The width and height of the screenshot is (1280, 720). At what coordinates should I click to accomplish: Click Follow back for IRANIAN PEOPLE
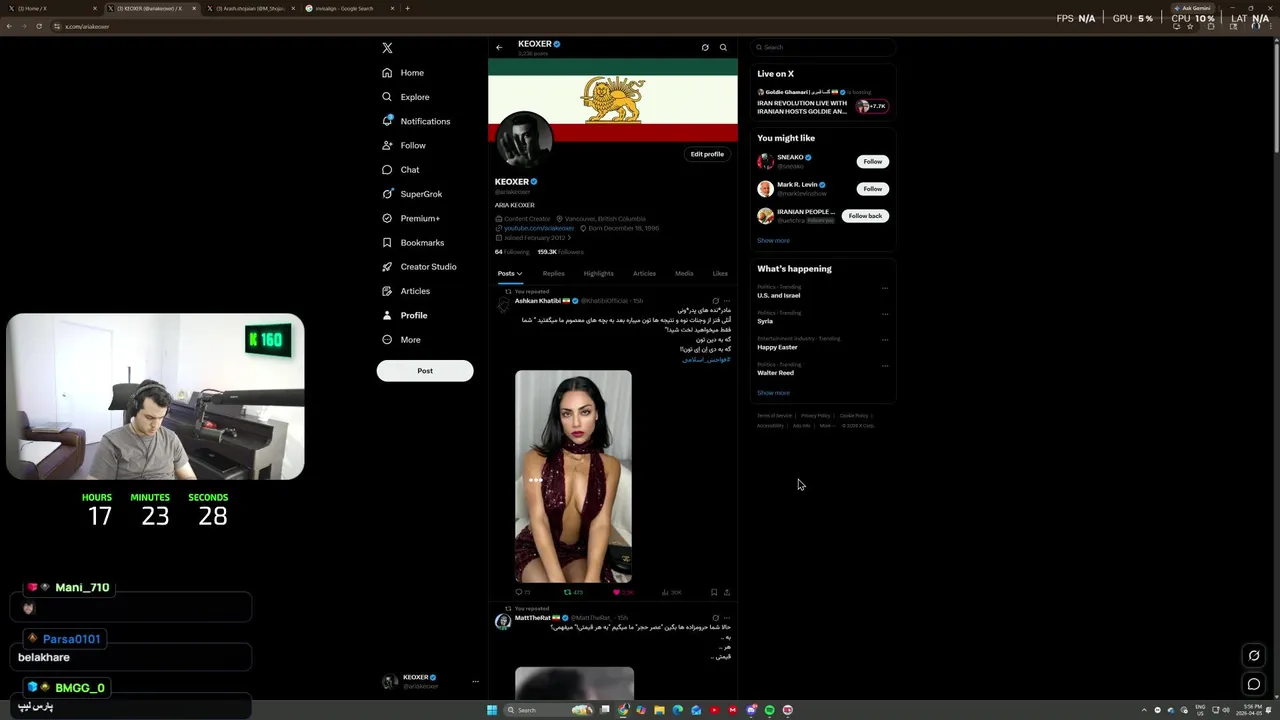tap(866, 216)
